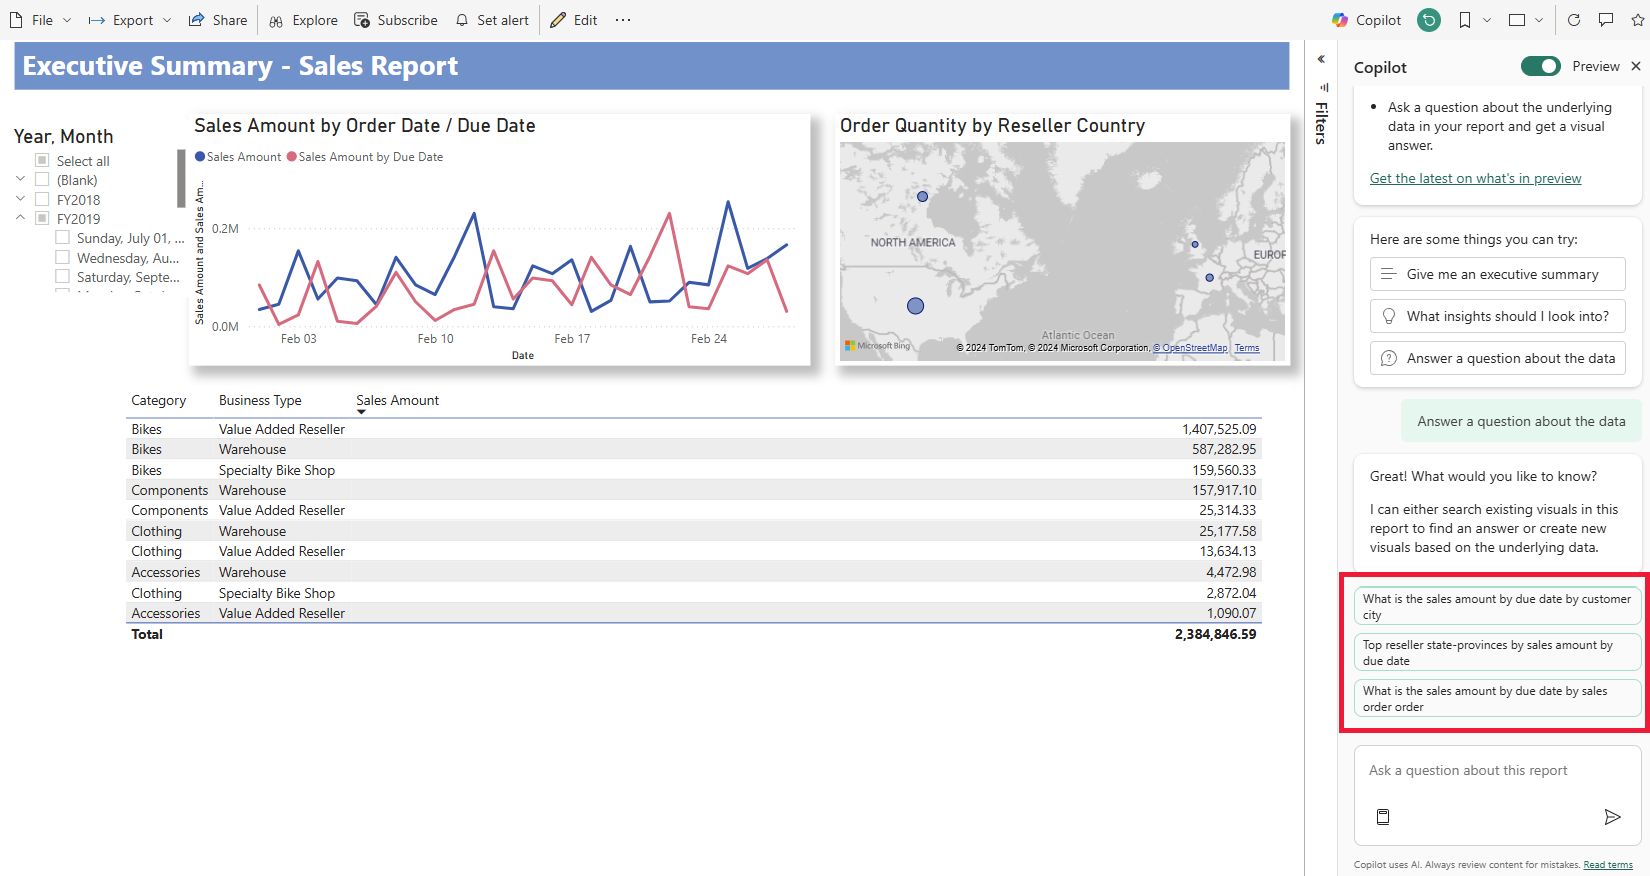Click the large North America map bubble

coord(915,306)
